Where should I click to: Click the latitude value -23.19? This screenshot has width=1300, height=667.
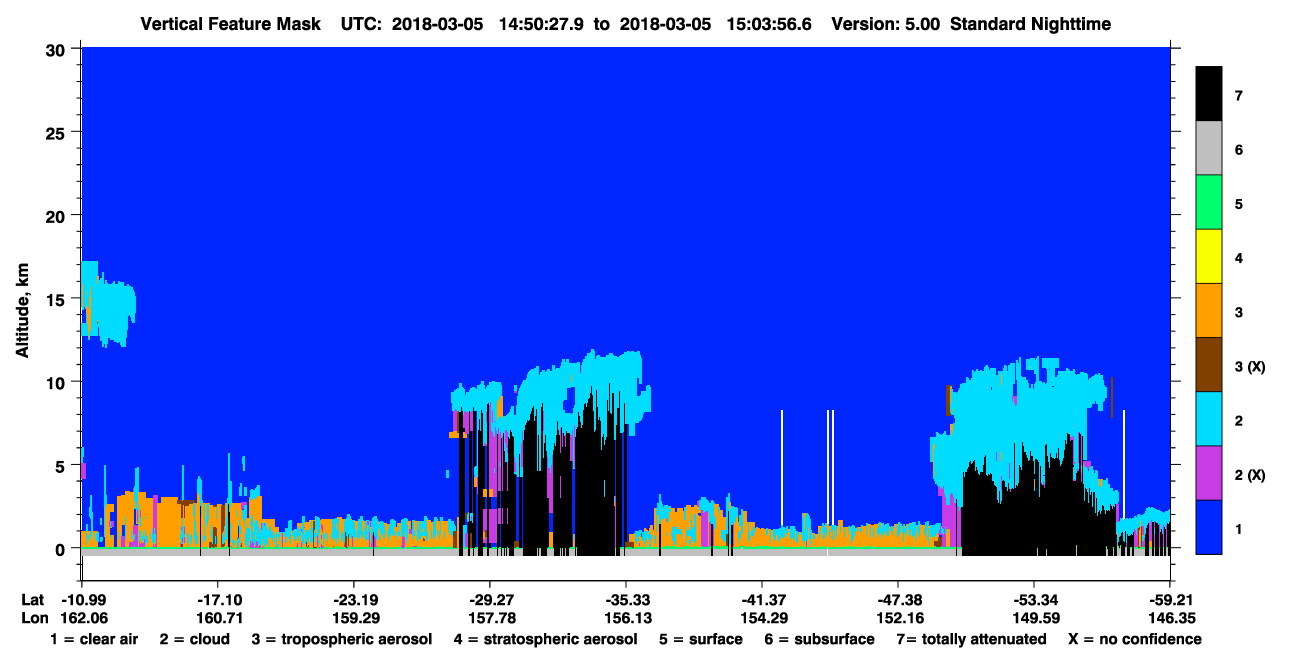(353, 600)
